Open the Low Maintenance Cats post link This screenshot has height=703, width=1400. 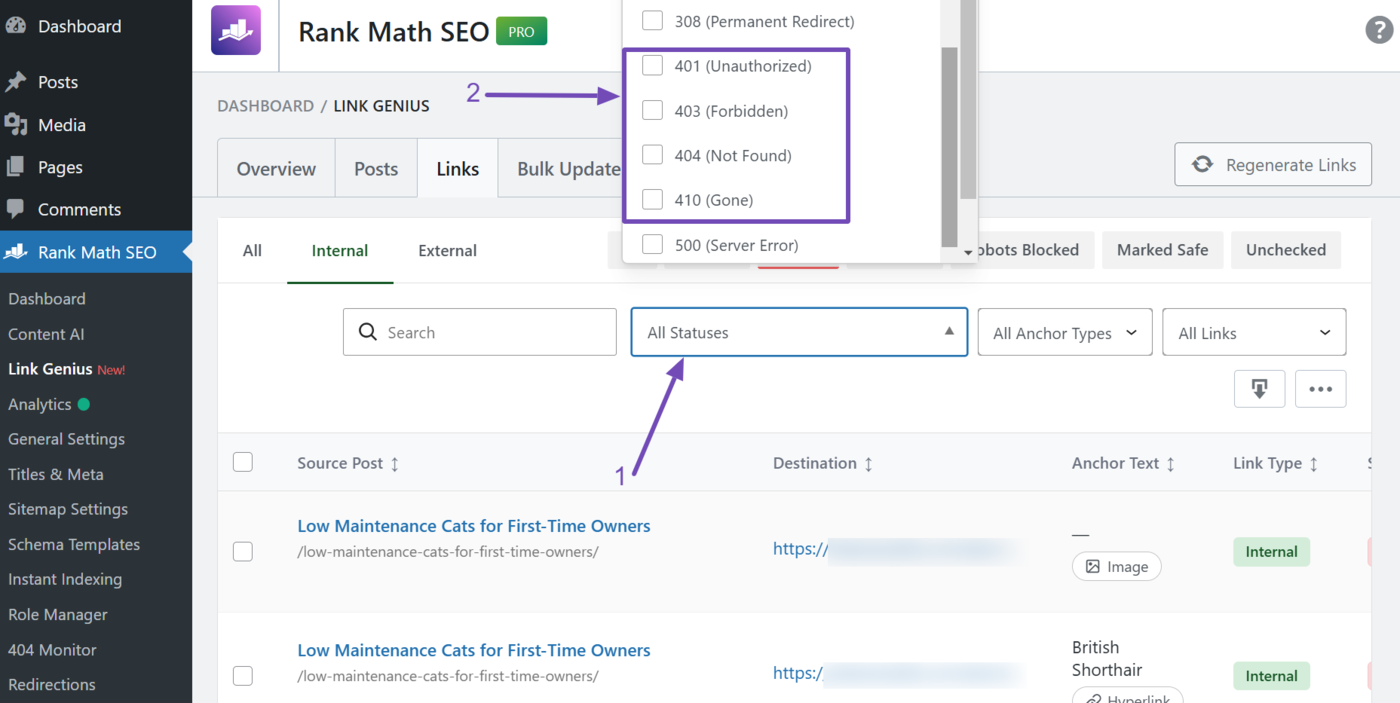pyautogui.click(x=474, y=525)
